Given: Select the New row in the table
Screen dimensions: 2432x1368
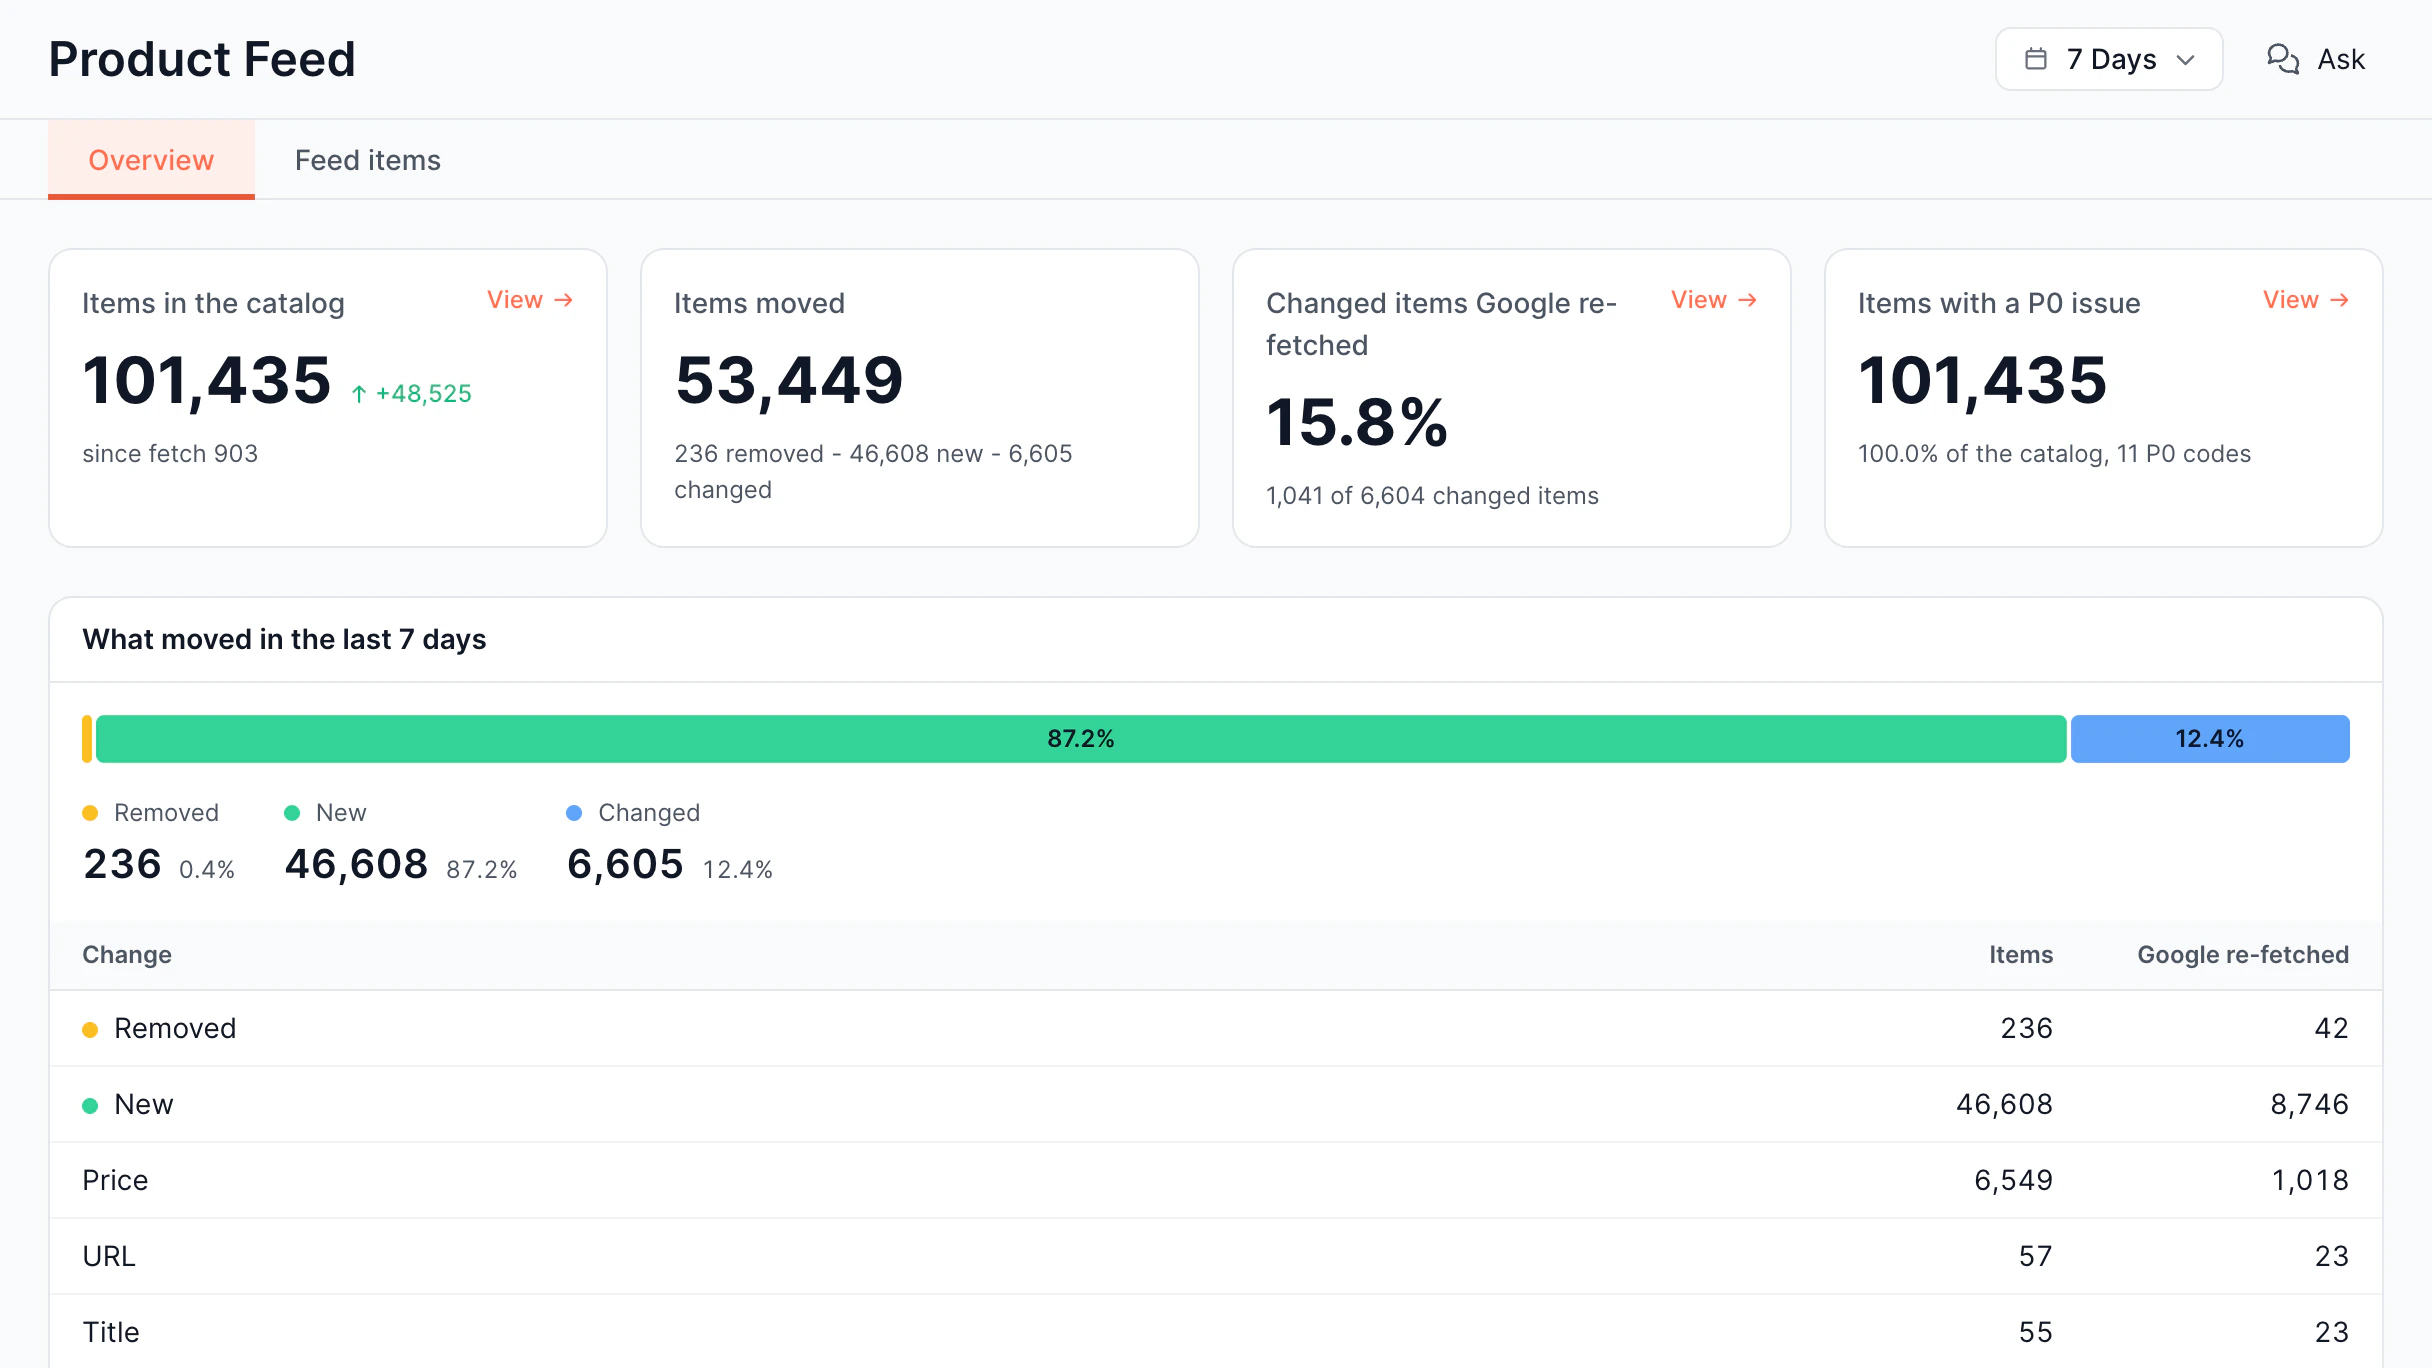Looking at the screenshot, I should 1216,1104.
